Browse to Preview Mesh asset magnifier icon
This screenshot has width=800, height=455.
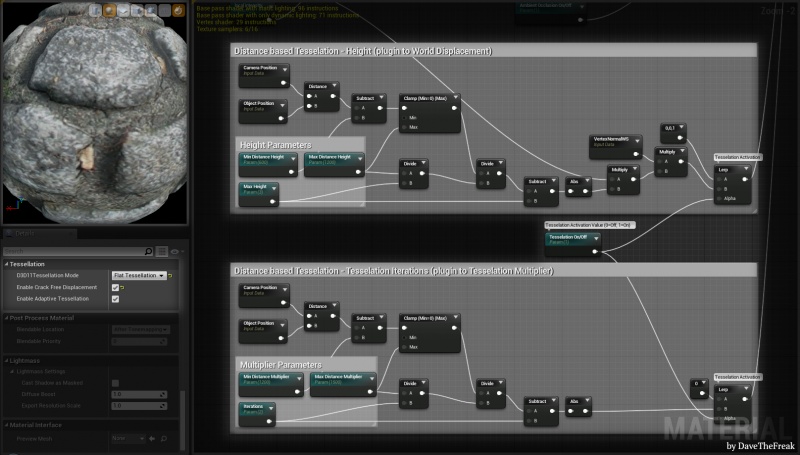[164, 438]
